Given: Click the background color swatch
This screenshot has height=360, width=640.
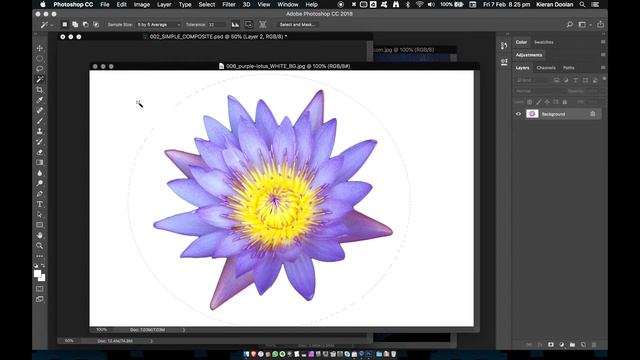Looking at the screenshot, I should tap(42, 278).
